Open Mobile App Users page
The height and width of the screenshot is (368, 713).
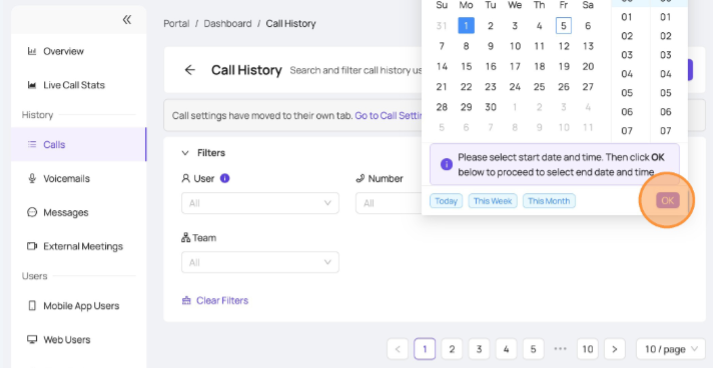click(79, 306)
